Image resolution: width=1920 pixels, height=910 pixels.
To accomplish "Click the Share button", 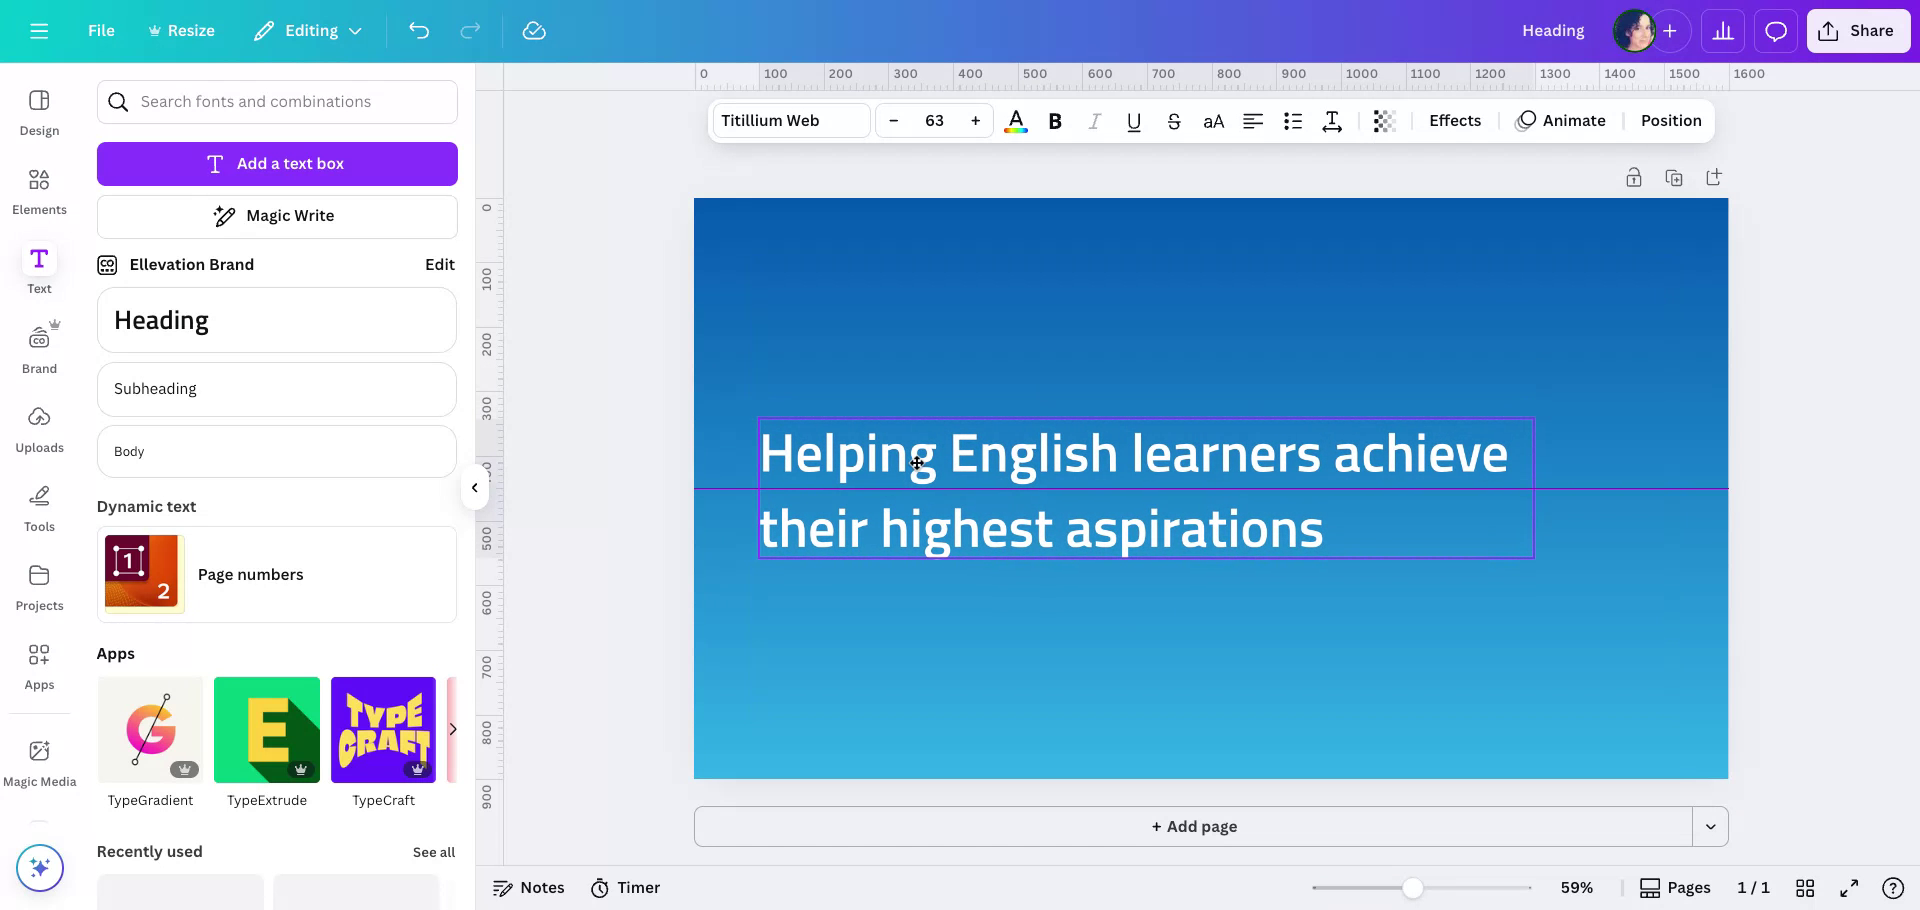I will [1857, 31].
